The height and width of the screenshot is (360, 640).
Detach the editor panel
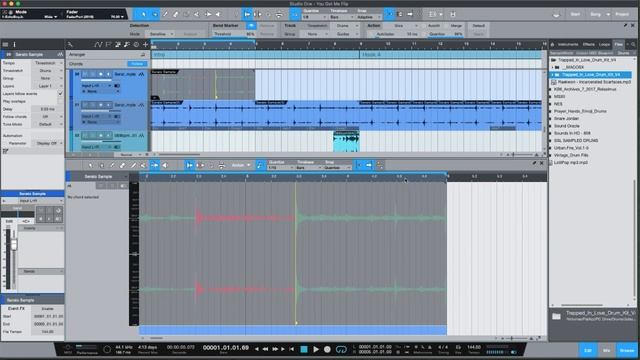tap(534, 163)
